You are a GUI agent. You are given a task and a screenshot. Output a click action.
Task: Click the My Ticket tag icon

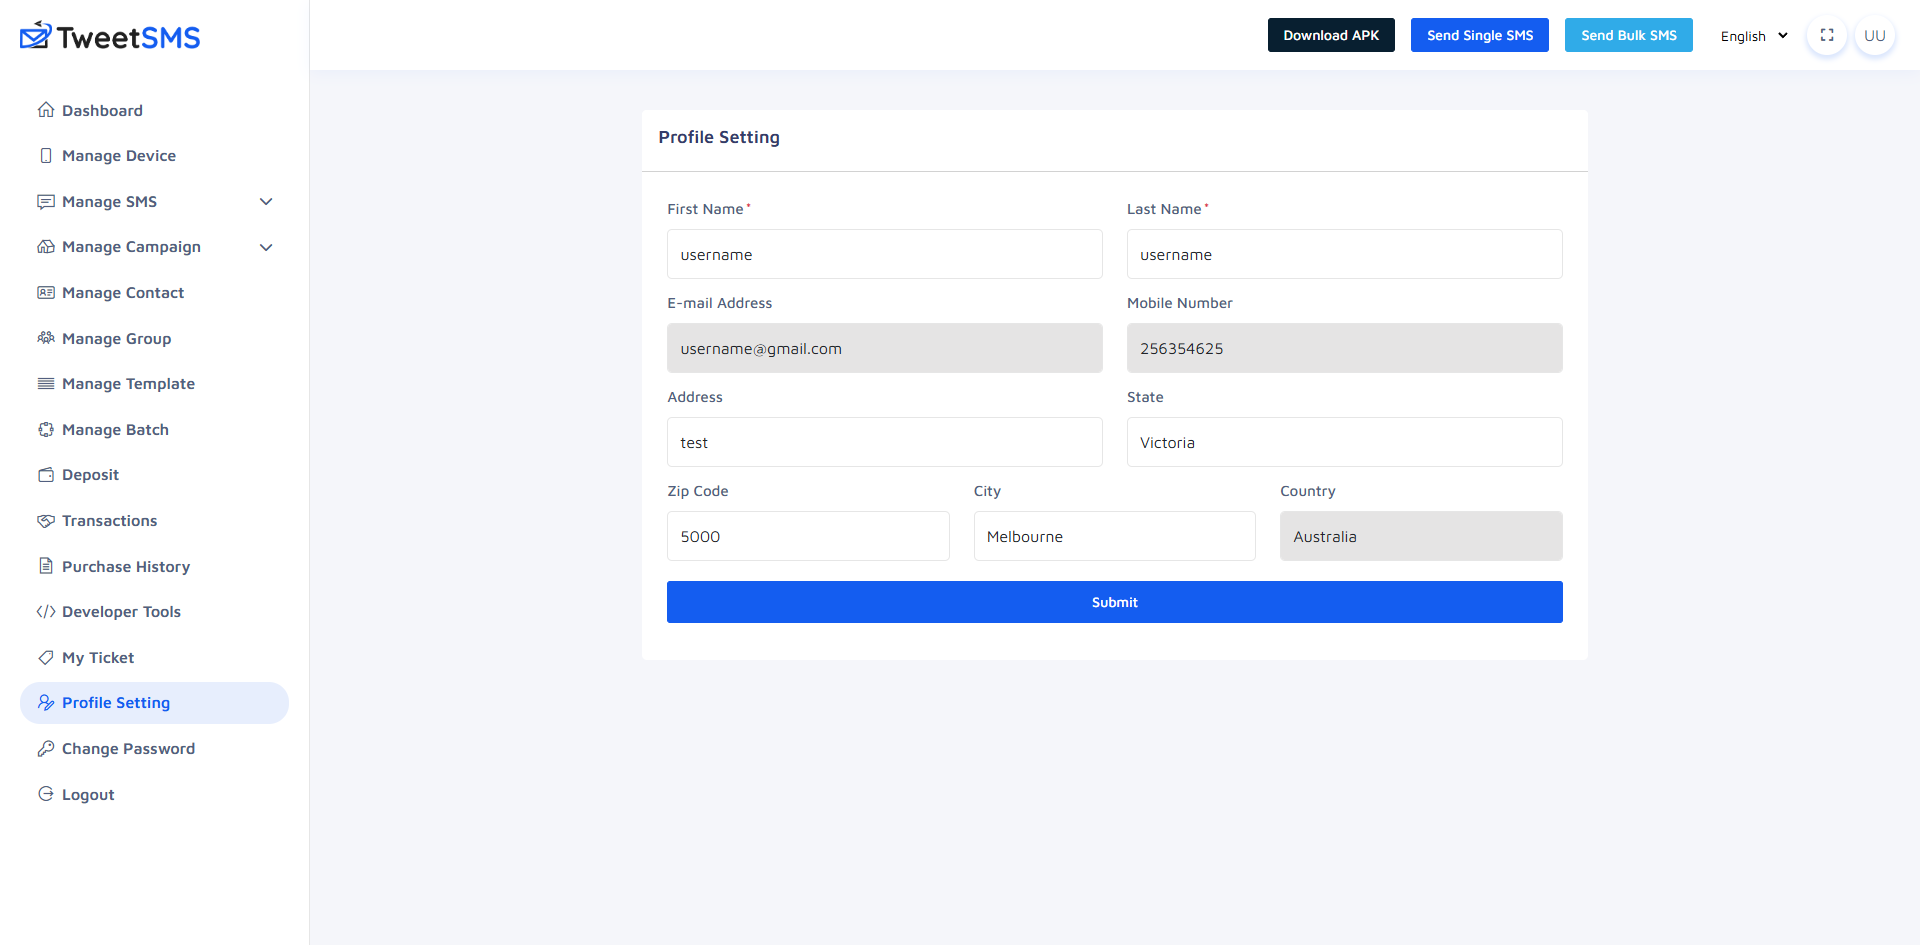pyautogui.click(x=46, y=657)
